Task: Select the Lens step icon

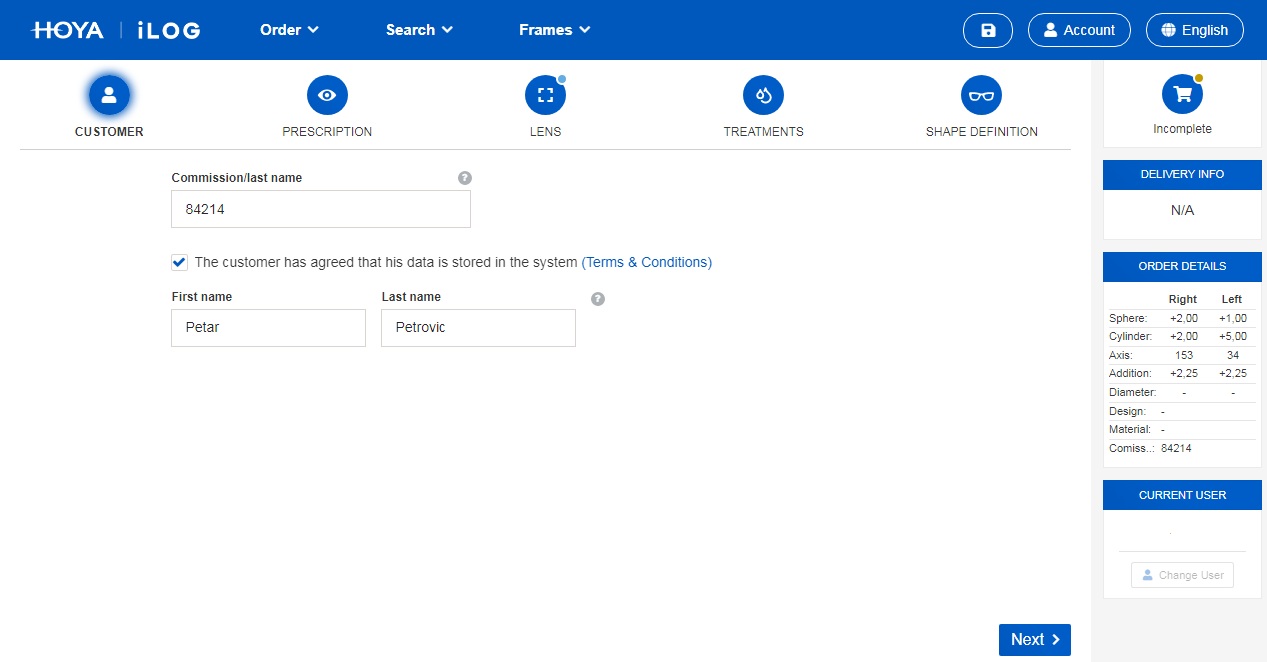Action: [545, 95]
